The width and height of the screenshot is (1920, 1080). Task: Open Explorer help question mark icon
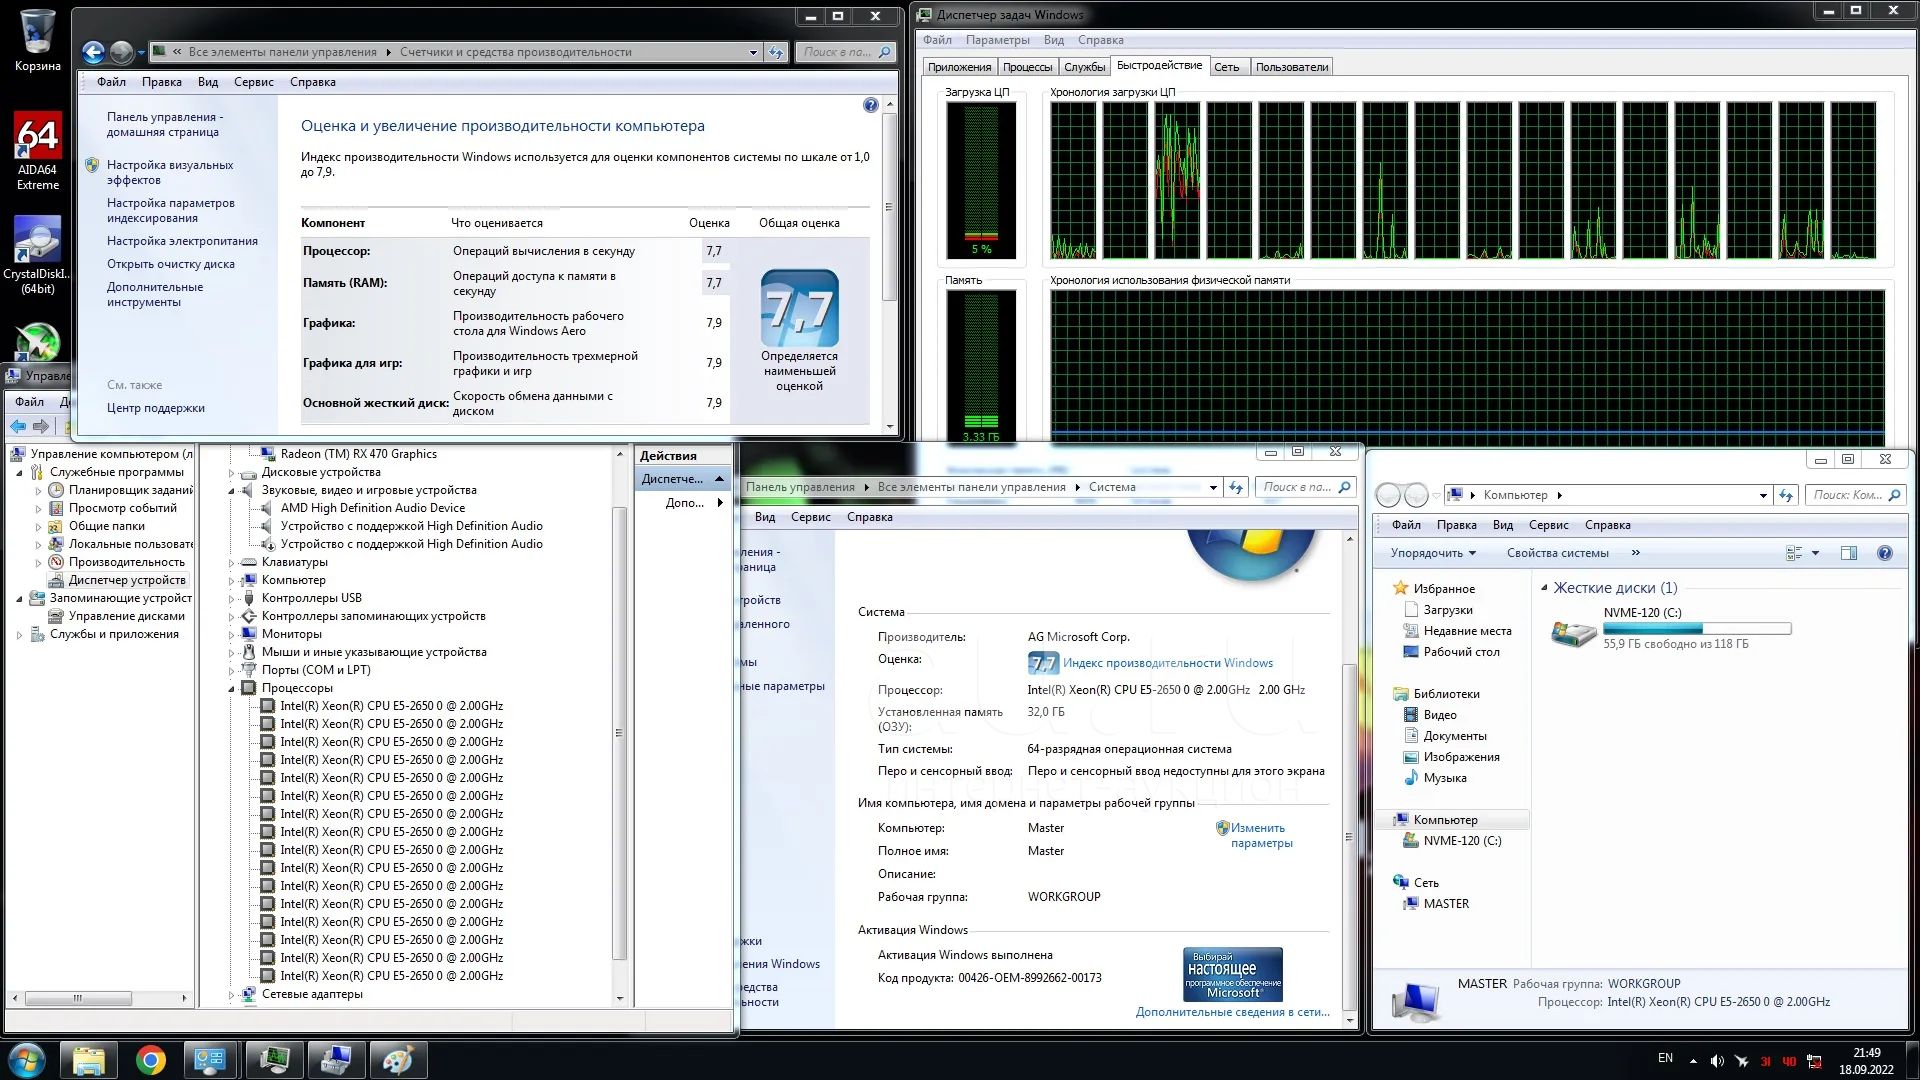[1884, 553]
